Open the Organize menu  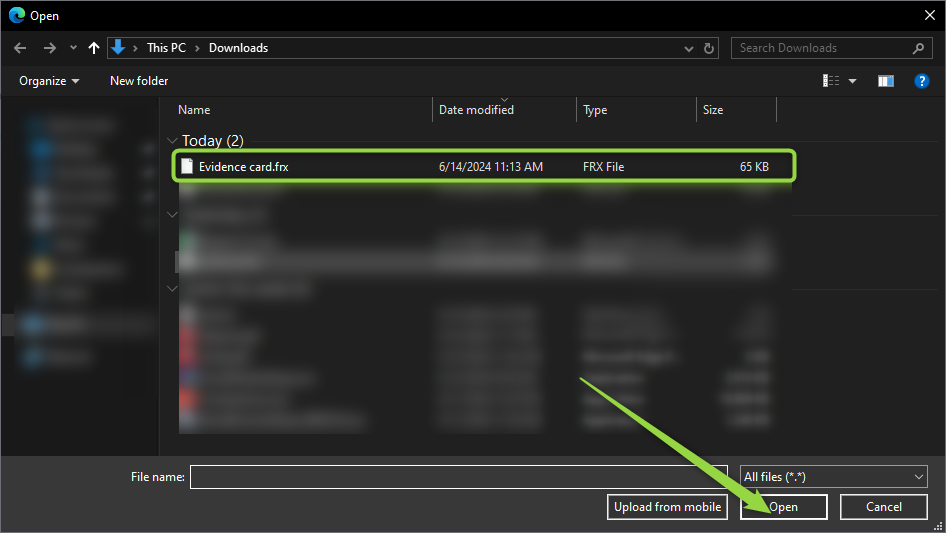[x=48, y=81]
